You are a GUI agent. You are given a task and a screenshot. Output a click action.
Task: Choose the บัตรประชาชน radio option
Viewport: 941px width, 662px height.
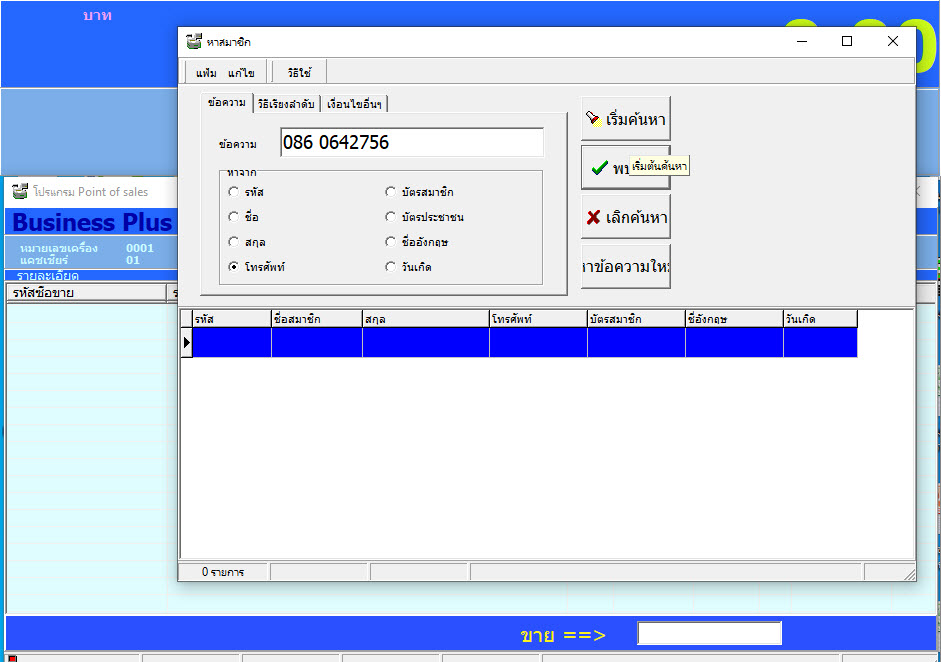point(391,217)
